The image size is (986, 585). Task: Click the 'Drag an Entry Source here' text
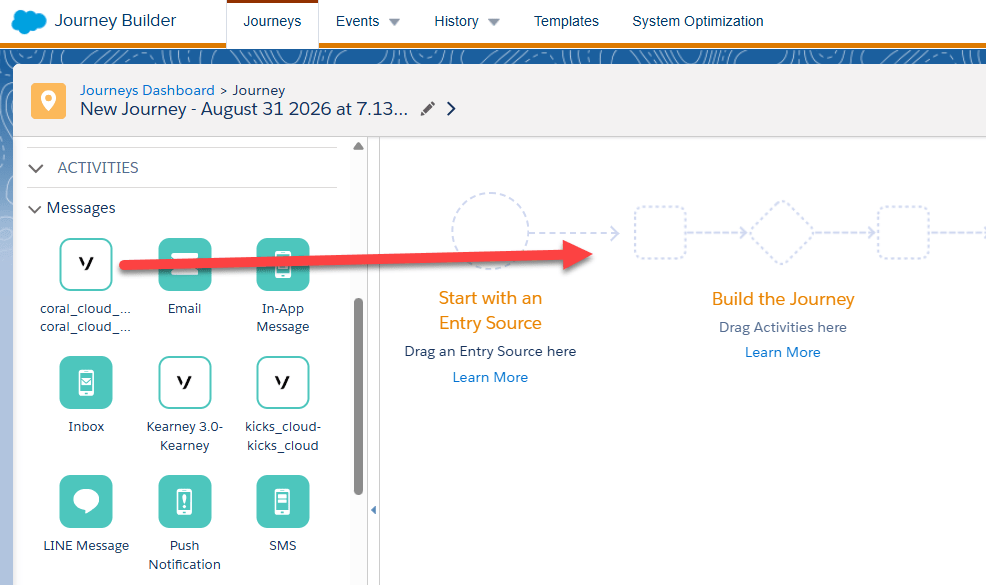[x=490, y=351]
